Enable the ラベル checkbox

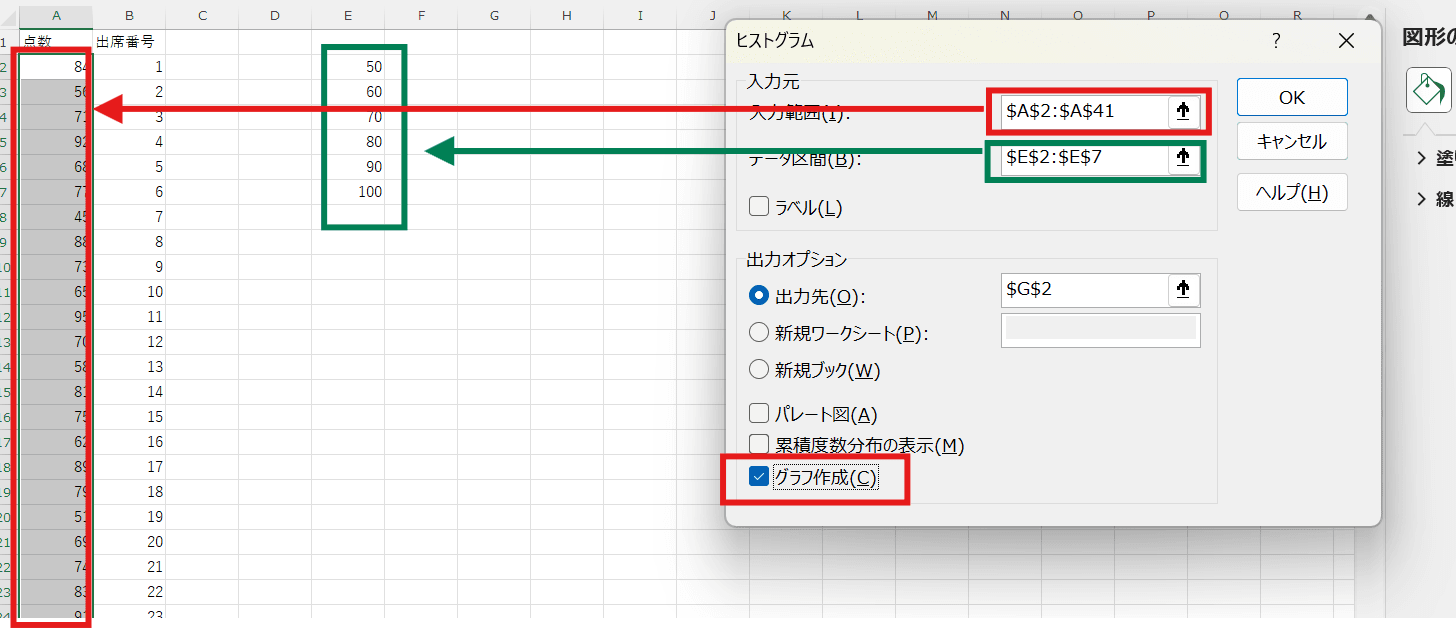[x=759, y=207]
